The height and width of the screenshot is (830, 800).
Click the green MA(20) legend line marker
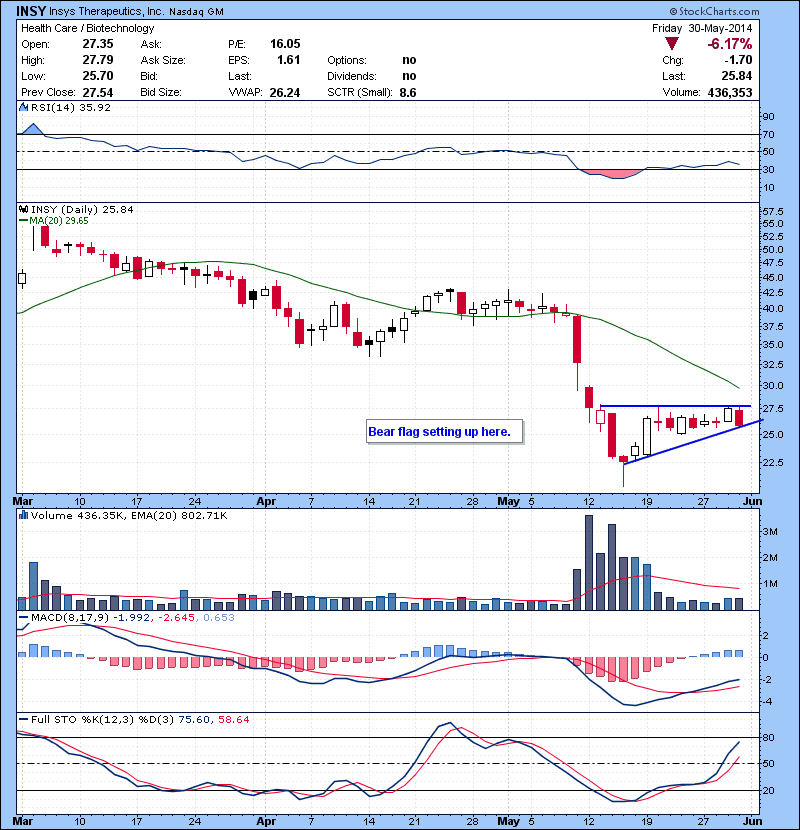[24, 221]
